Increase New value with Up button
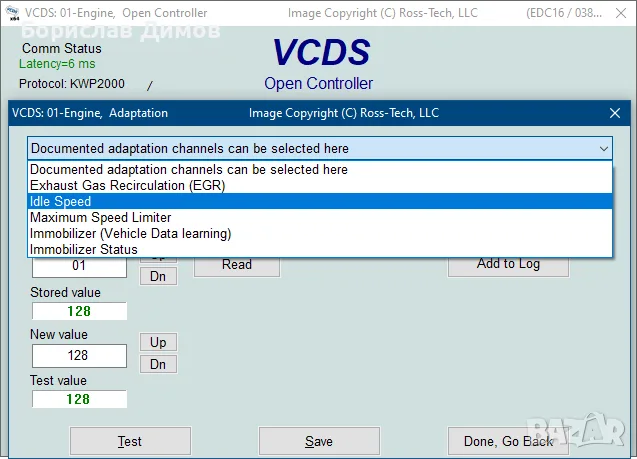Screen dimensions: 637x459 coord(158,342)
